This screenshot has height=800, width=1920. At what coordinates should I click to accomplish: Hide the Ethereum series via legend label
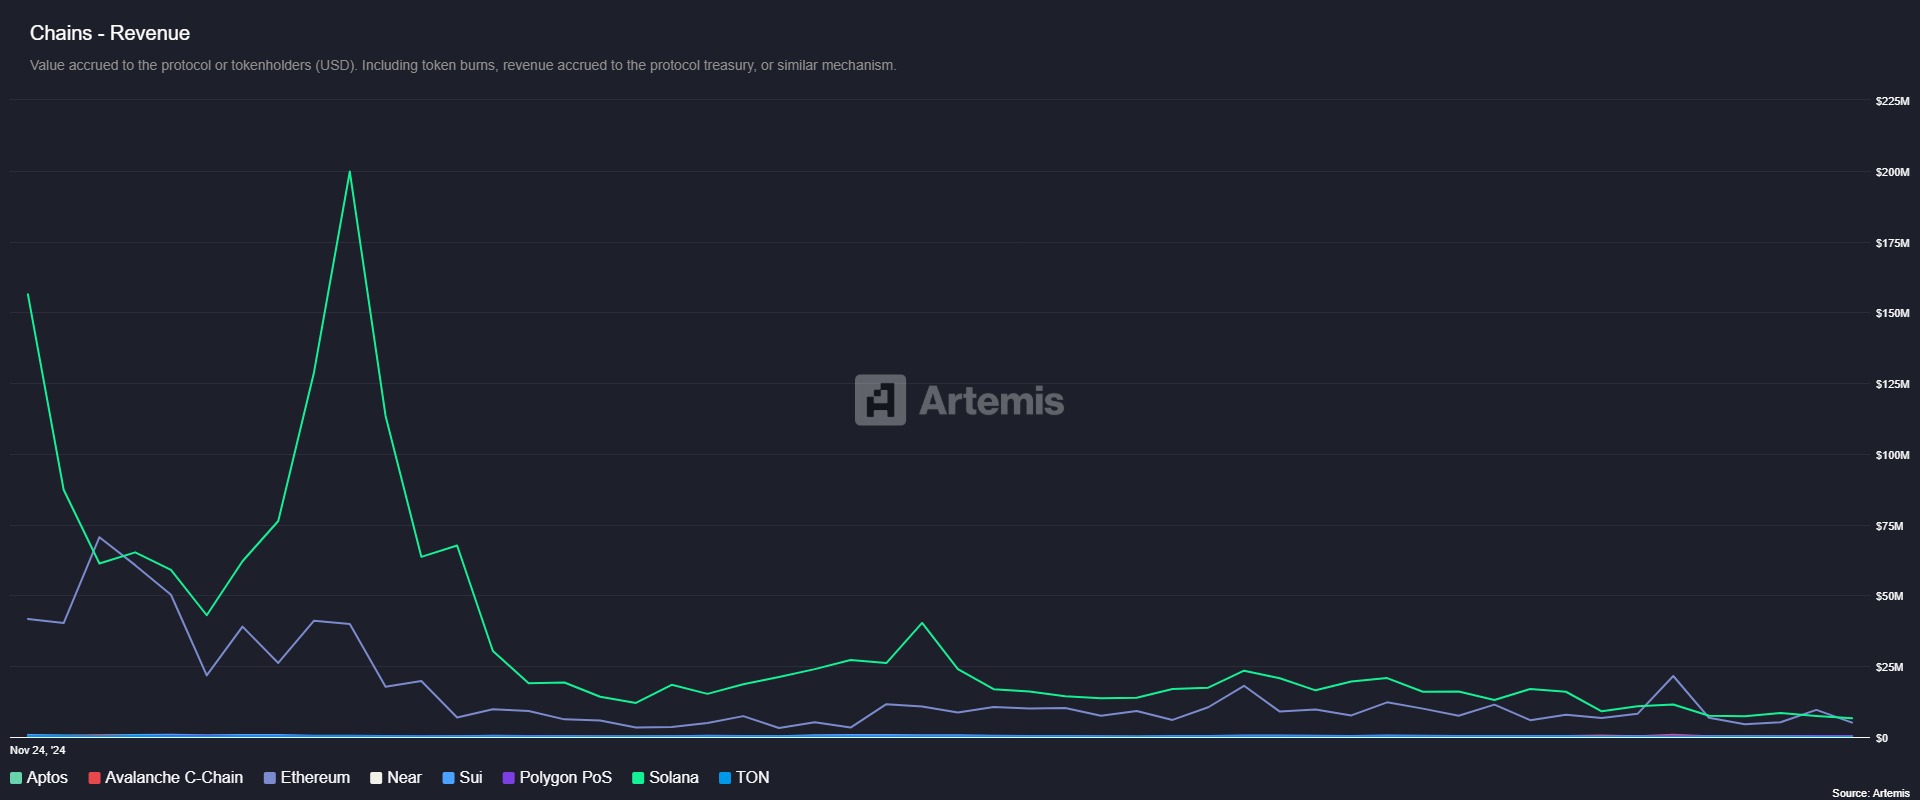coord(315,778)
